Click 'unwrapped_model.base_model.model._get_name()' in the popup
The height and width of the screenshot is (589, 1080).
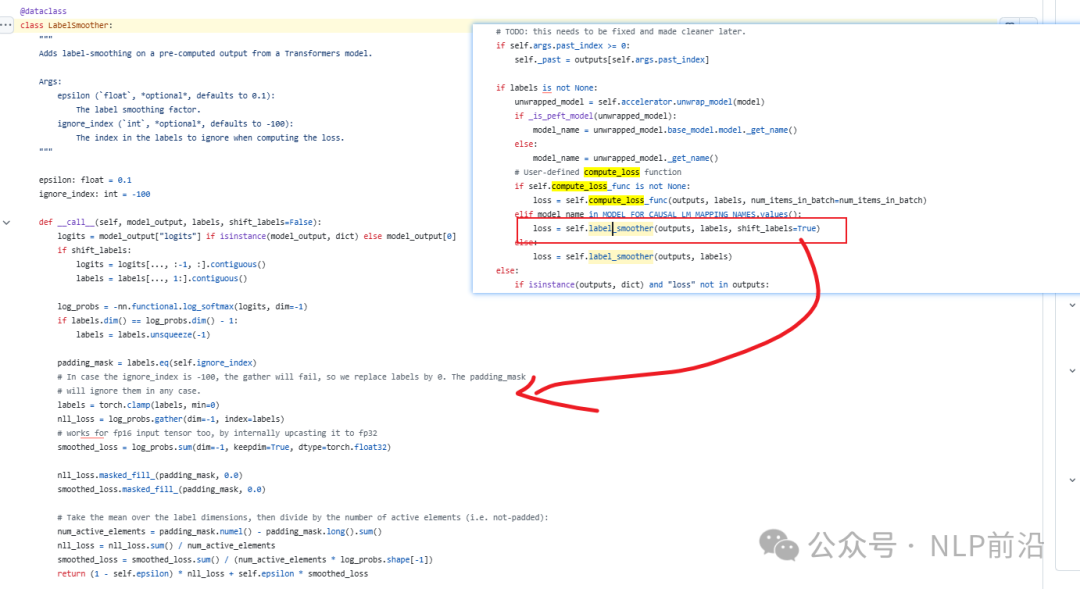click(695, 130)
